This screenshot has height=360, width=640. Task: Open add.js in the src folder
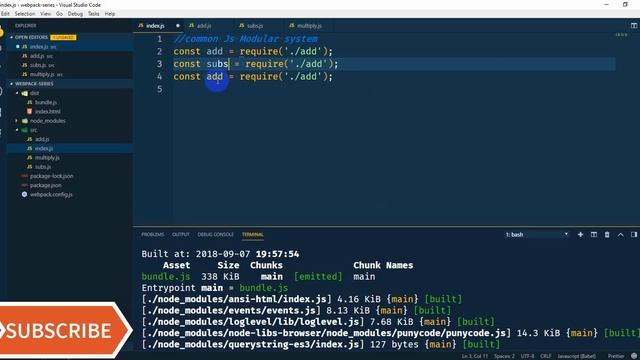[69, 139]
